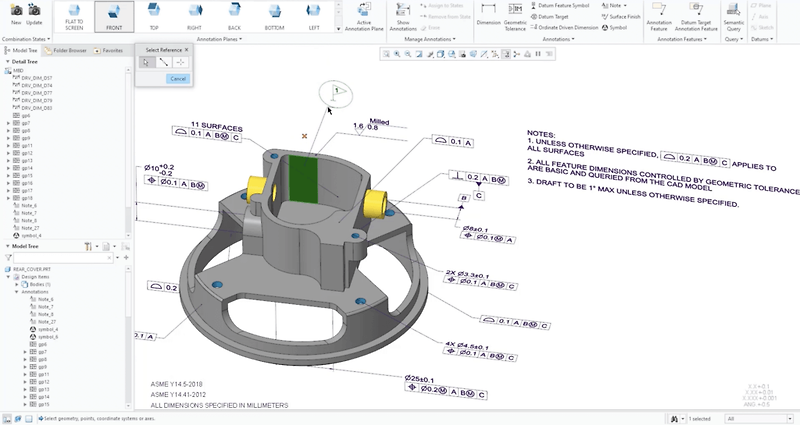Image resolution: width=800 pixels, height=425 pixels.
Task: Select the Semantic Query tool
Action: pyautogui.click(x=733, y=17)
